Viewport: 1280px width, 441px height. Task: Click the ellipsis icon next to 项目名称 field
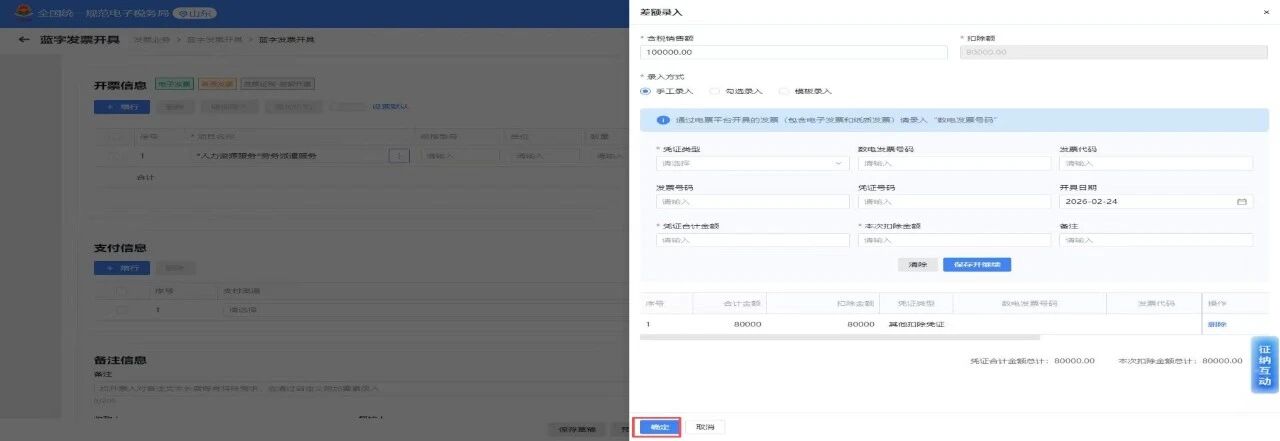[399, 156]
